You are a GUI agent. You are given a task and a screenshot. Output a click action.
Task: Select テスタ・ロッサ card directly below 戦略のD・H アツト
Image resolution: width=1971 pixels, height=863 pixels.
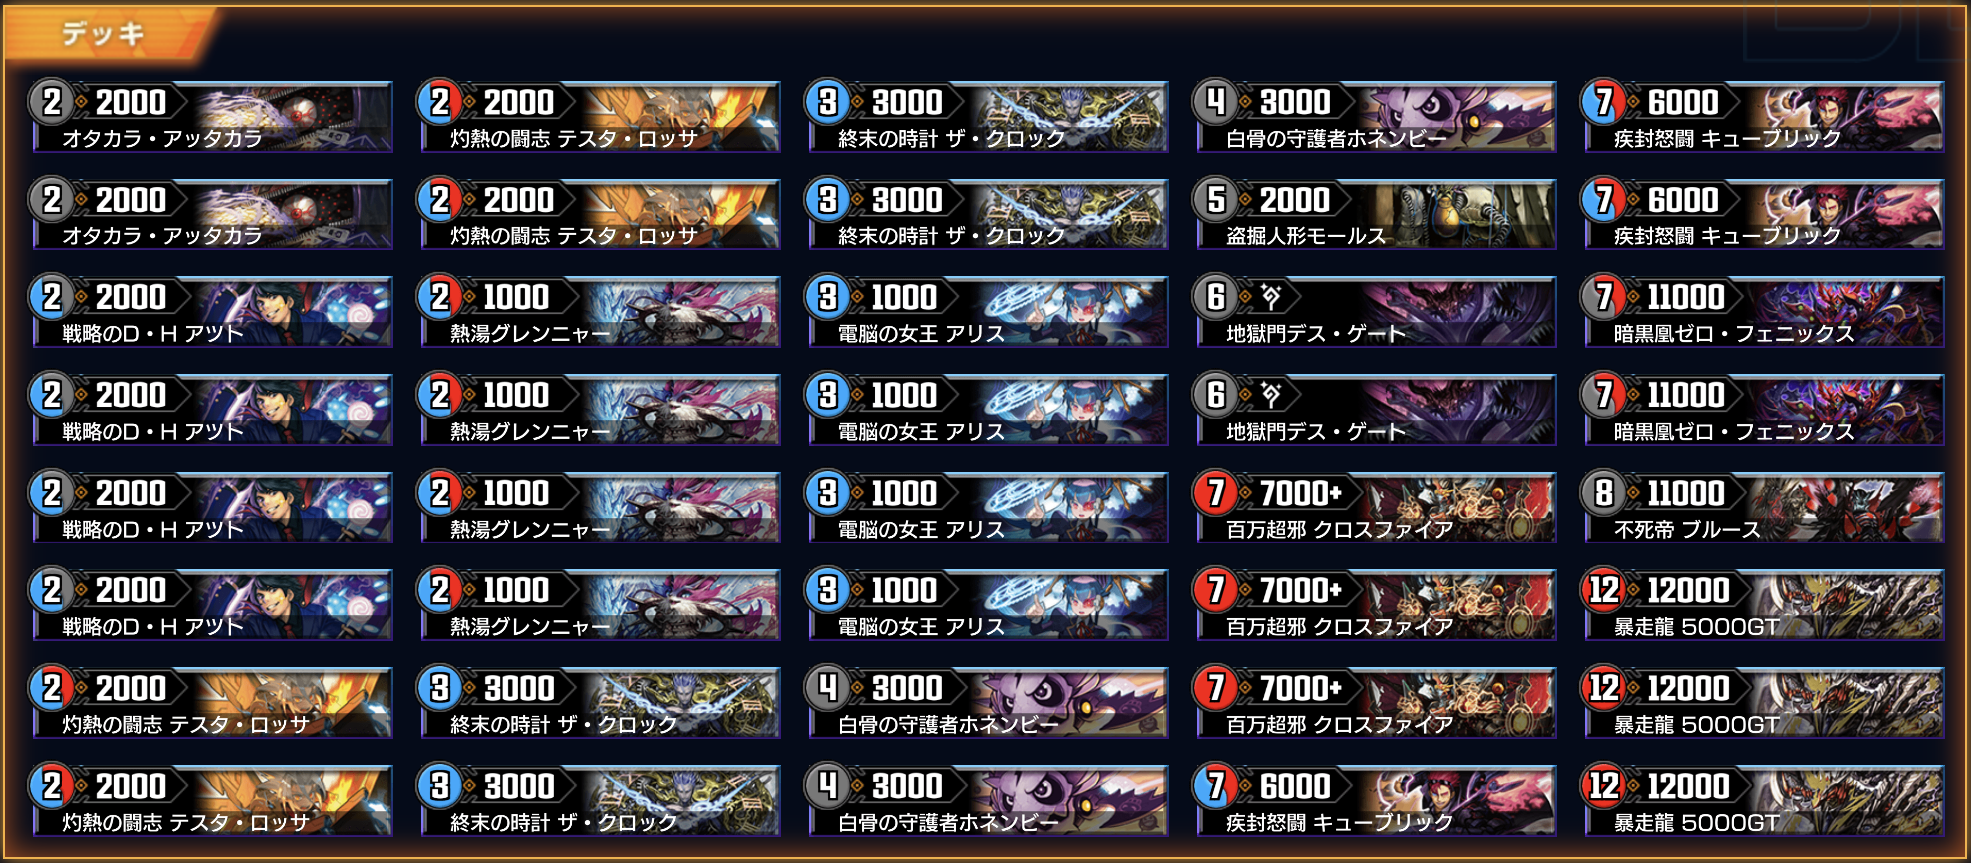tap(211, 704)
